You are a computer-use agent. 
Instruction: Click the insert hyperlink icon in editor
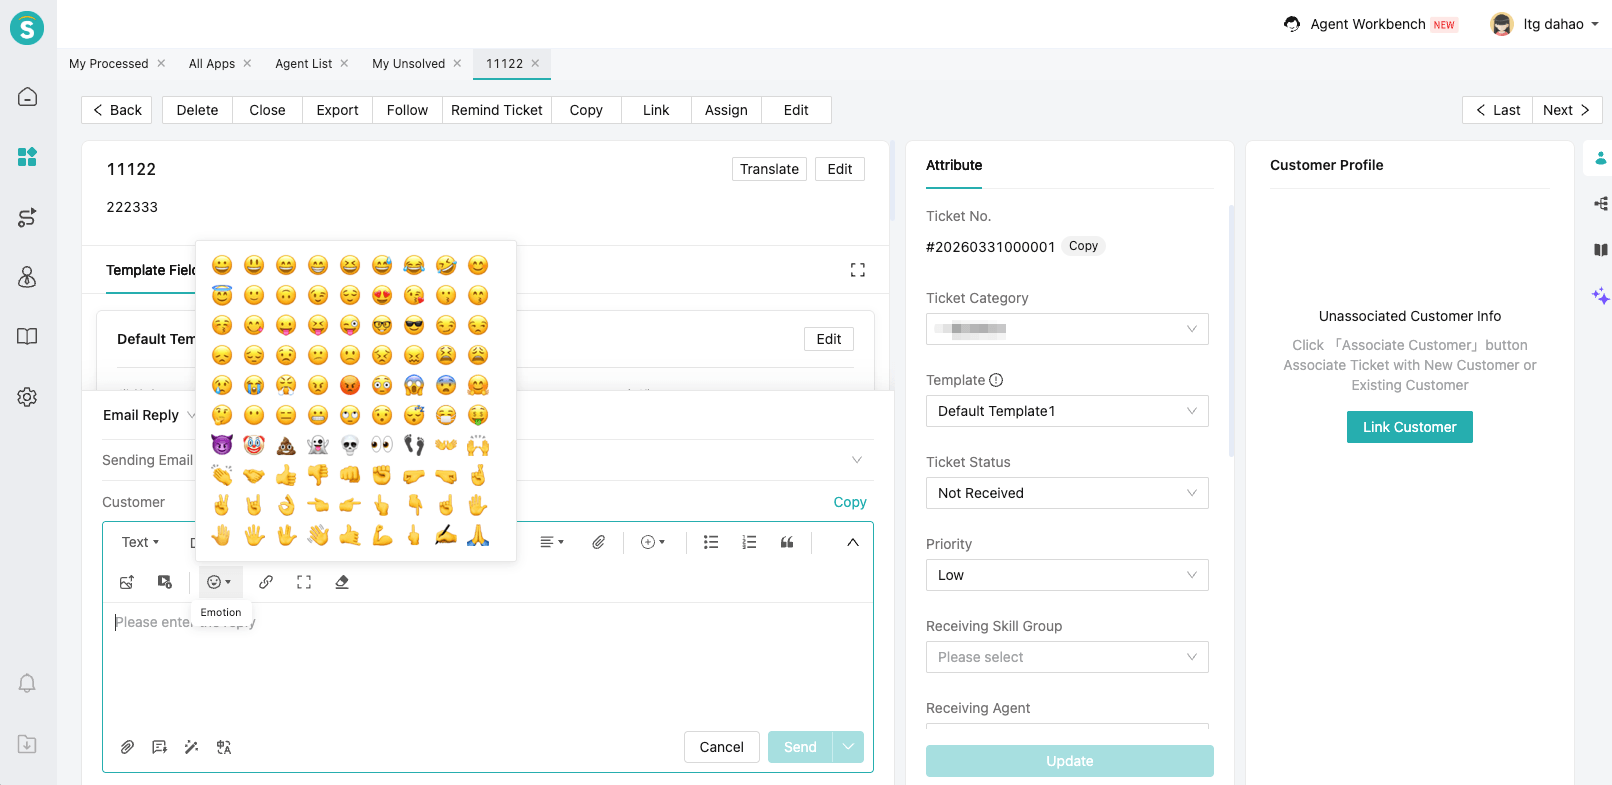pos(266,582)
